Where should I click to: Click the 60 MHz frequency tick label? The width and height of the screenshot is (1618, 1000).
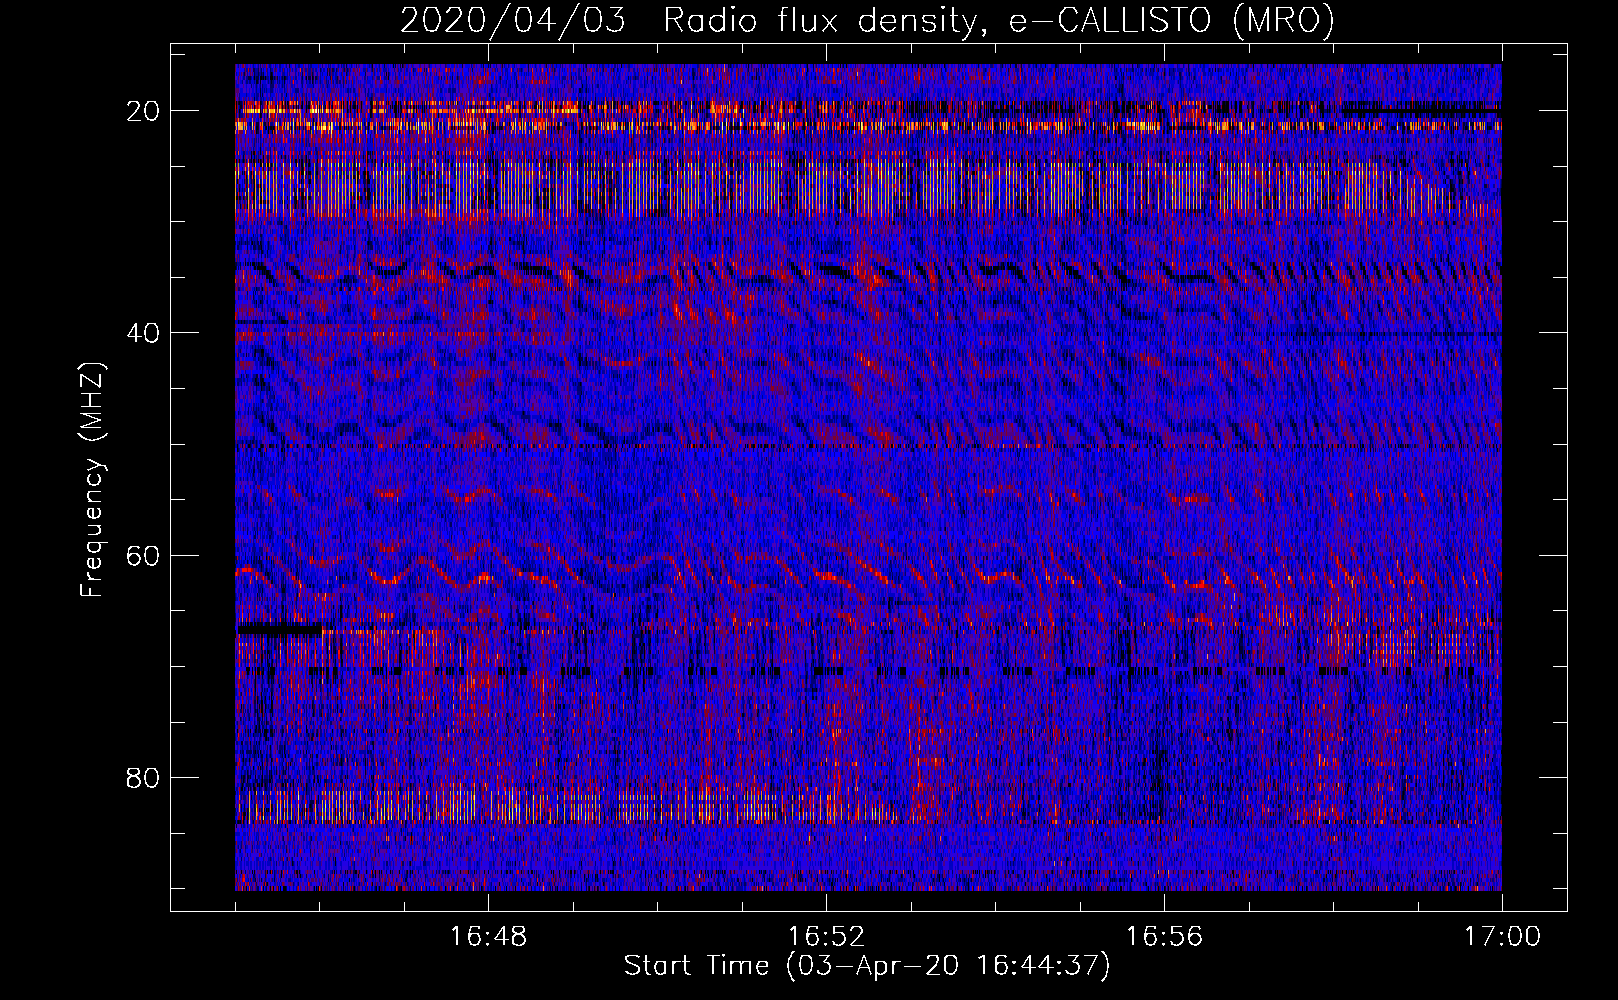point(144,555)
